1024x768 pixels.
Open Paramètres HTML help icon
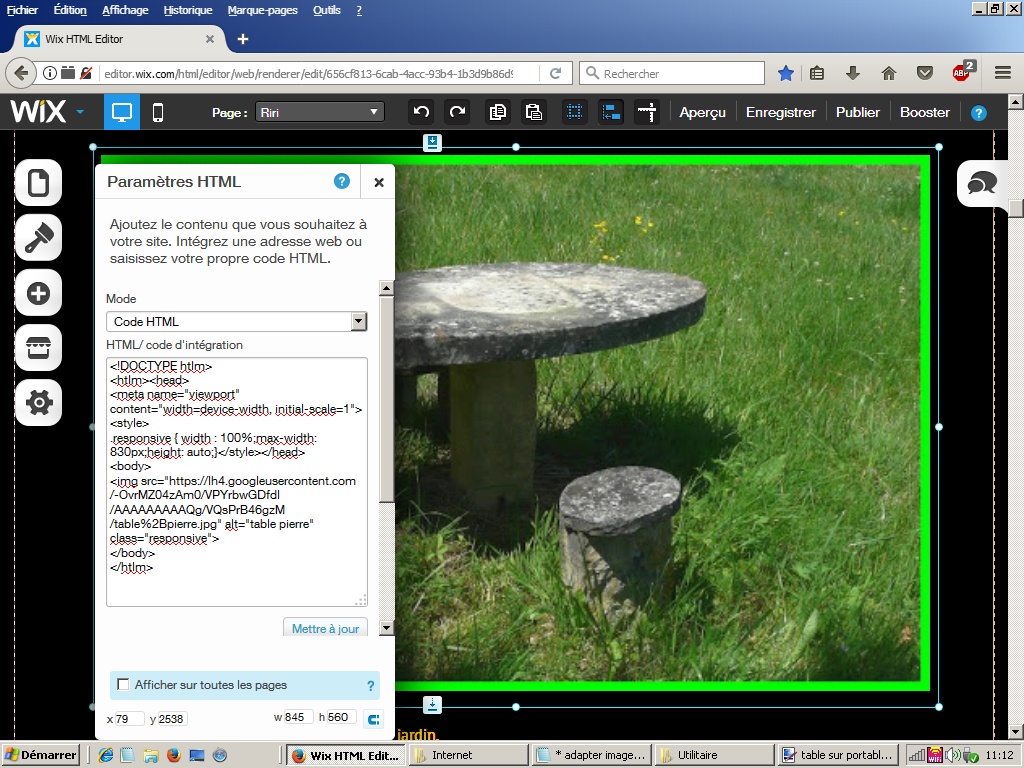pyautogui.click(x=342, y=181)
